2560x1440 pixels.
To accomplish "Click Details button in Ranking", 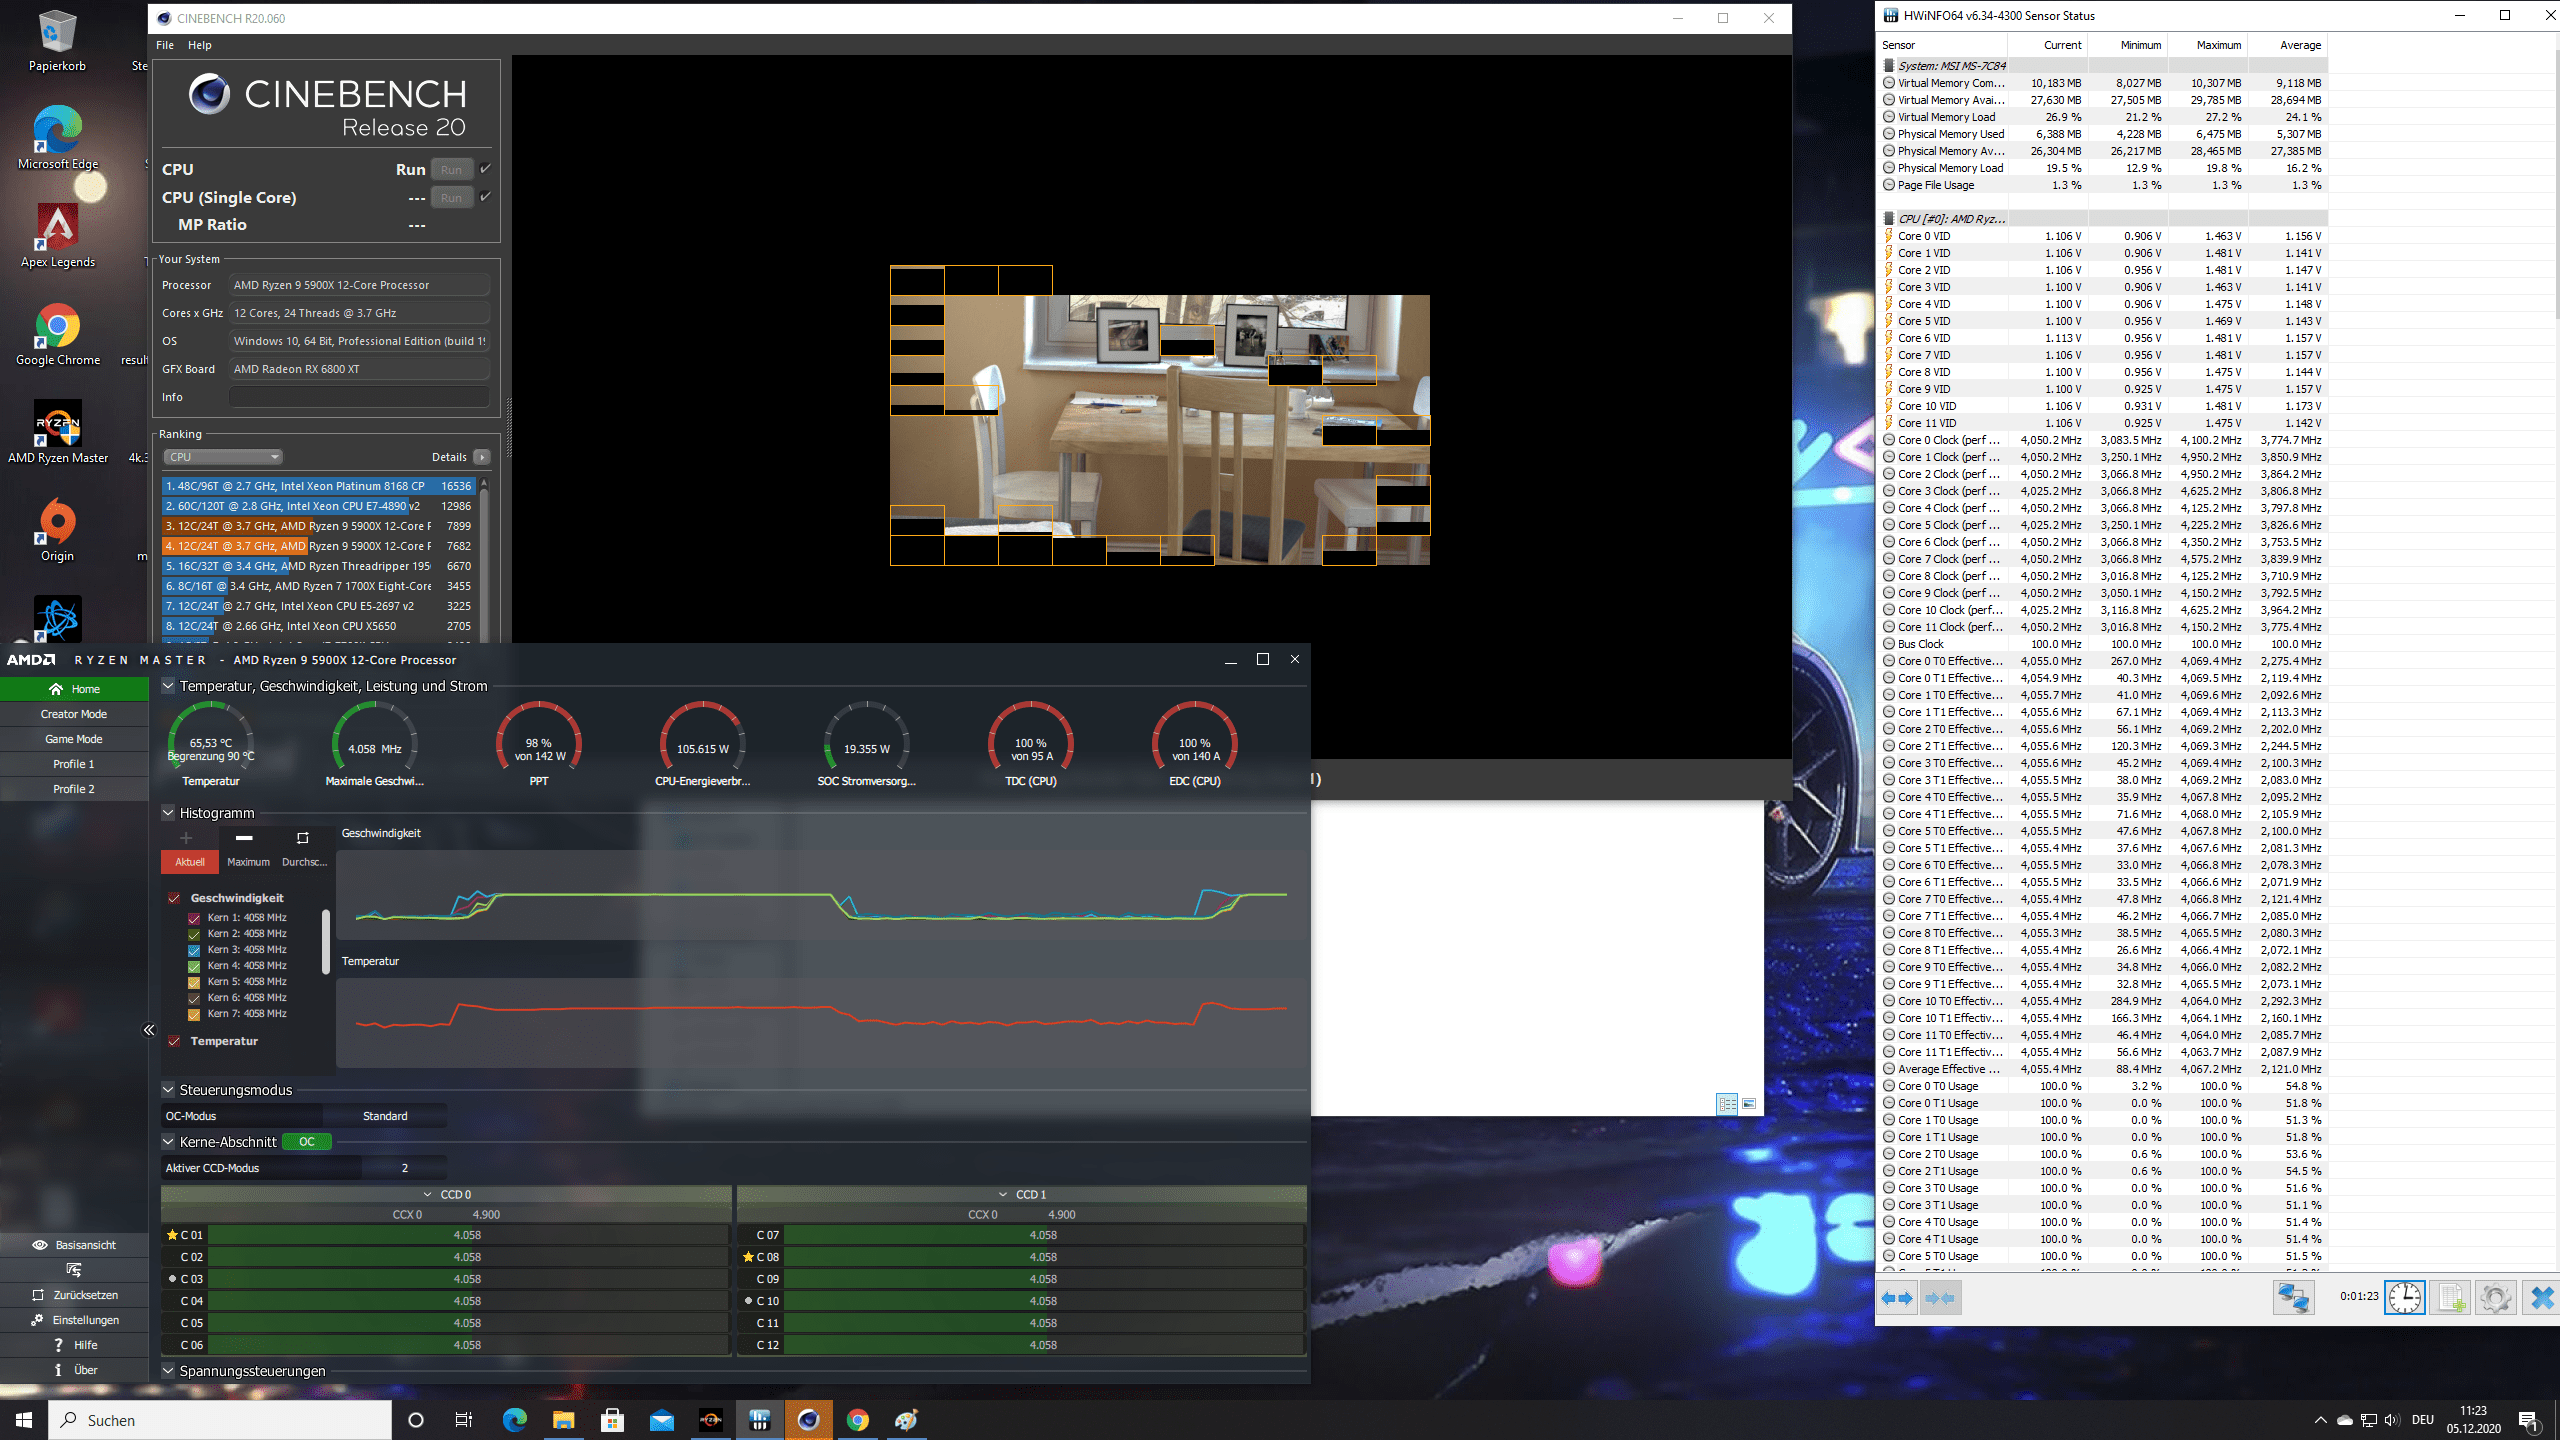I will click(481, 457).
